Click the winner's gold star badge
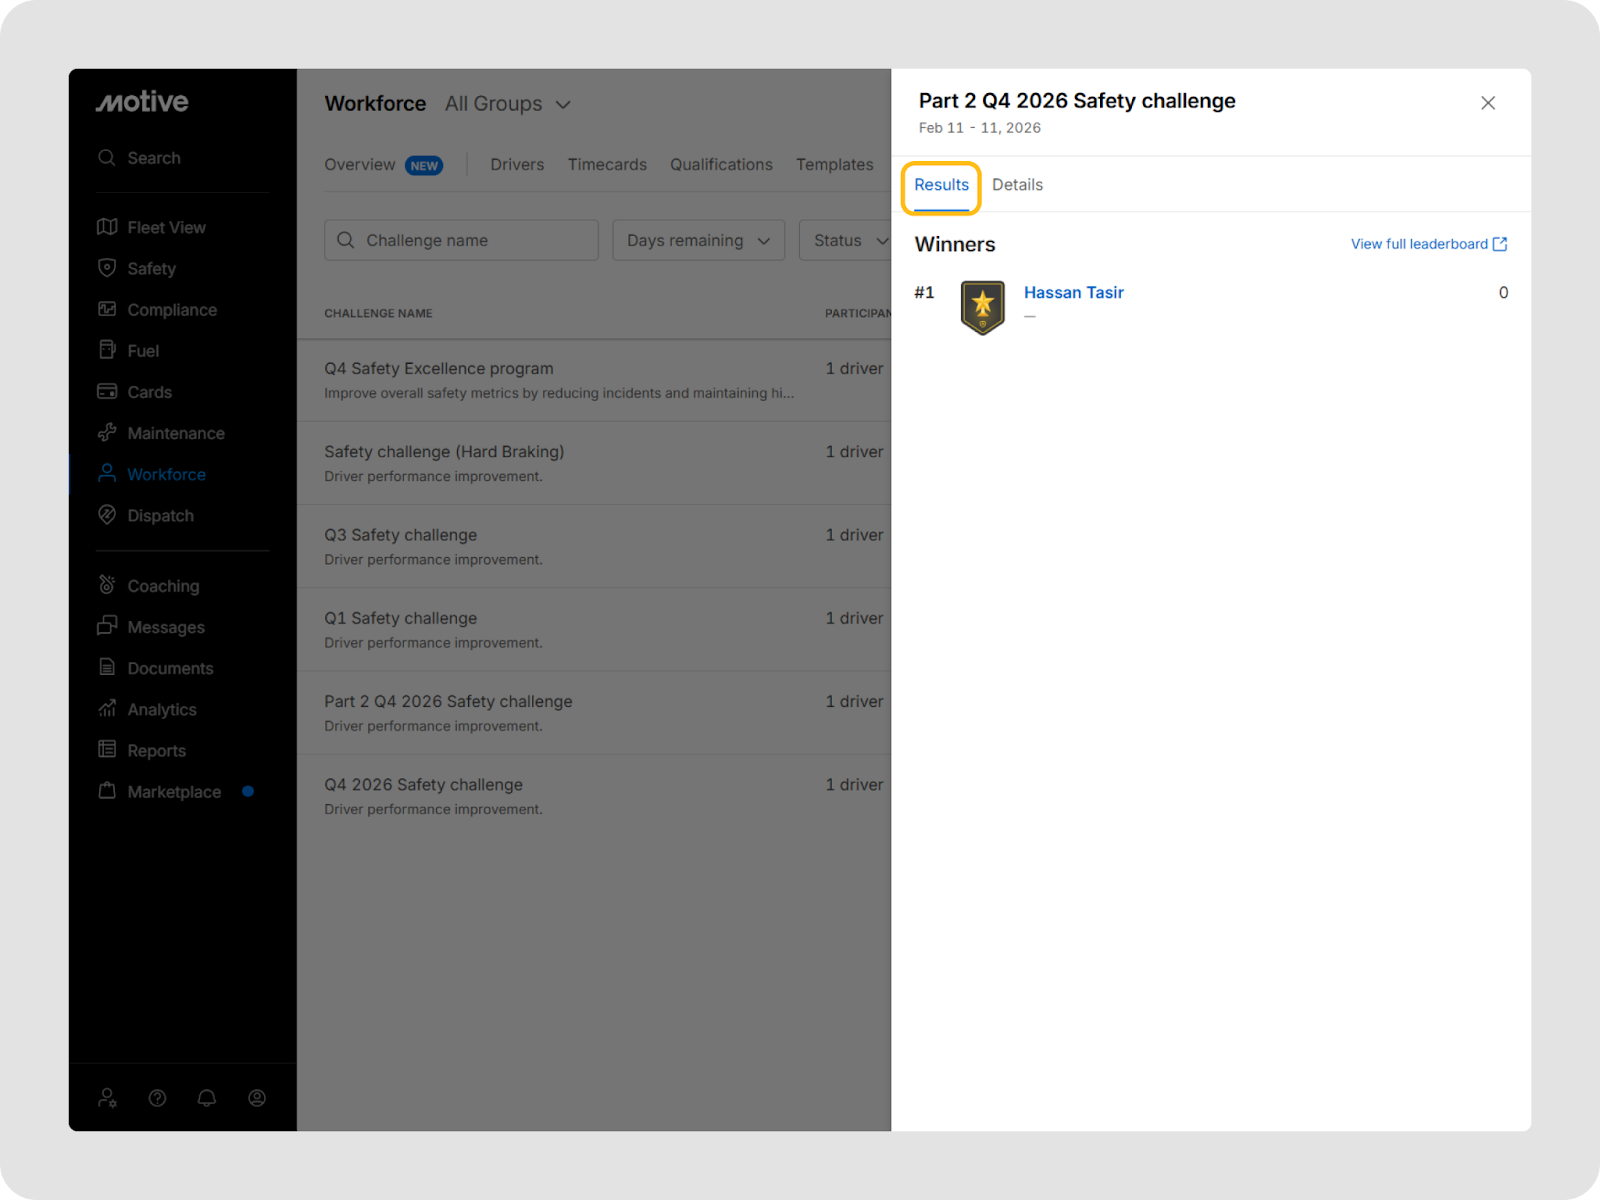This screenshot has width=1600, height=1200. (x=982, y=307)
